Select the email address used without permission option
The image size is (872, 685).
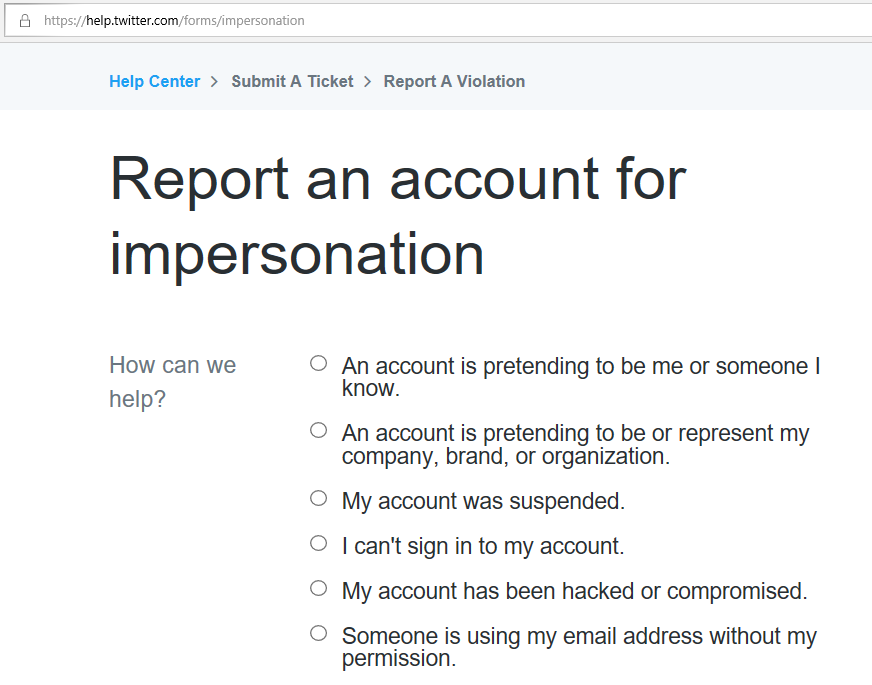(317, 632)
